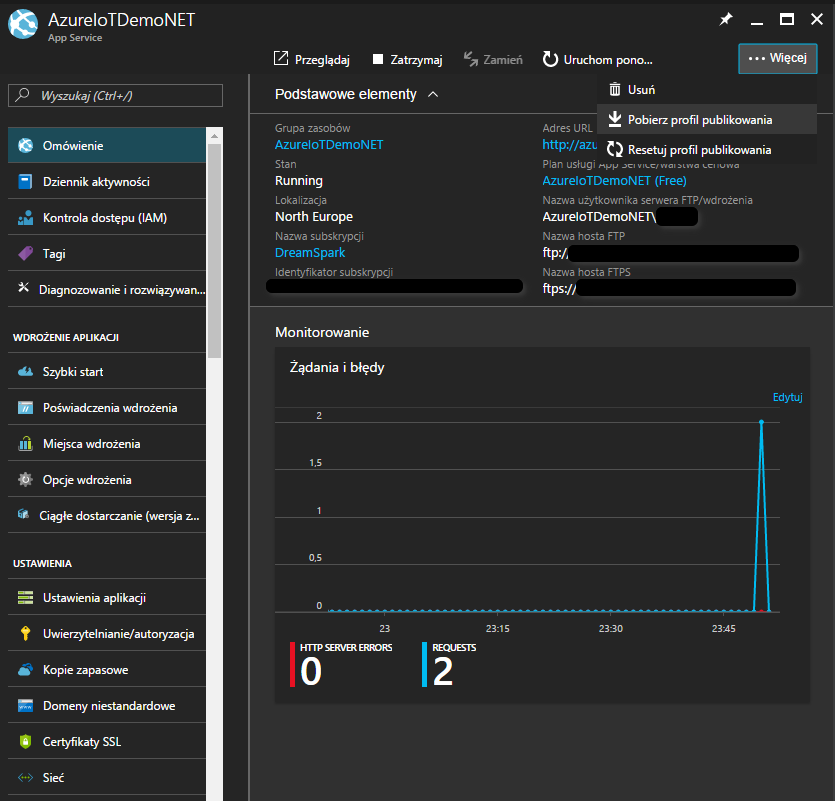Pin the blade with the pin icon

point(726,20)
